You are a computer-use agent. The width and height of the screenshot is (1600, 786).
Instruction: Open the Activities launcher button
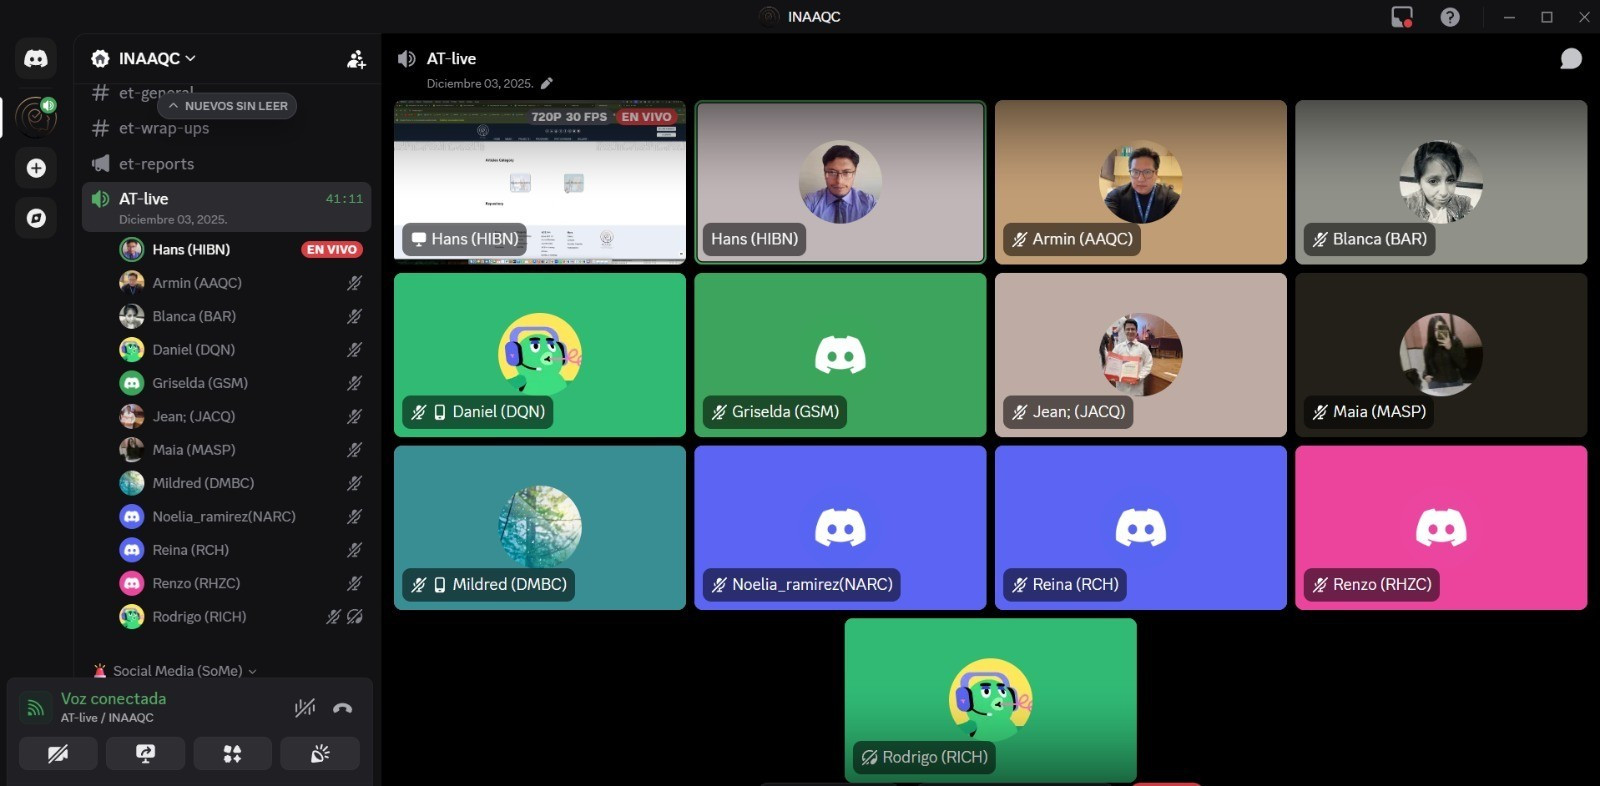pos(232,754)
